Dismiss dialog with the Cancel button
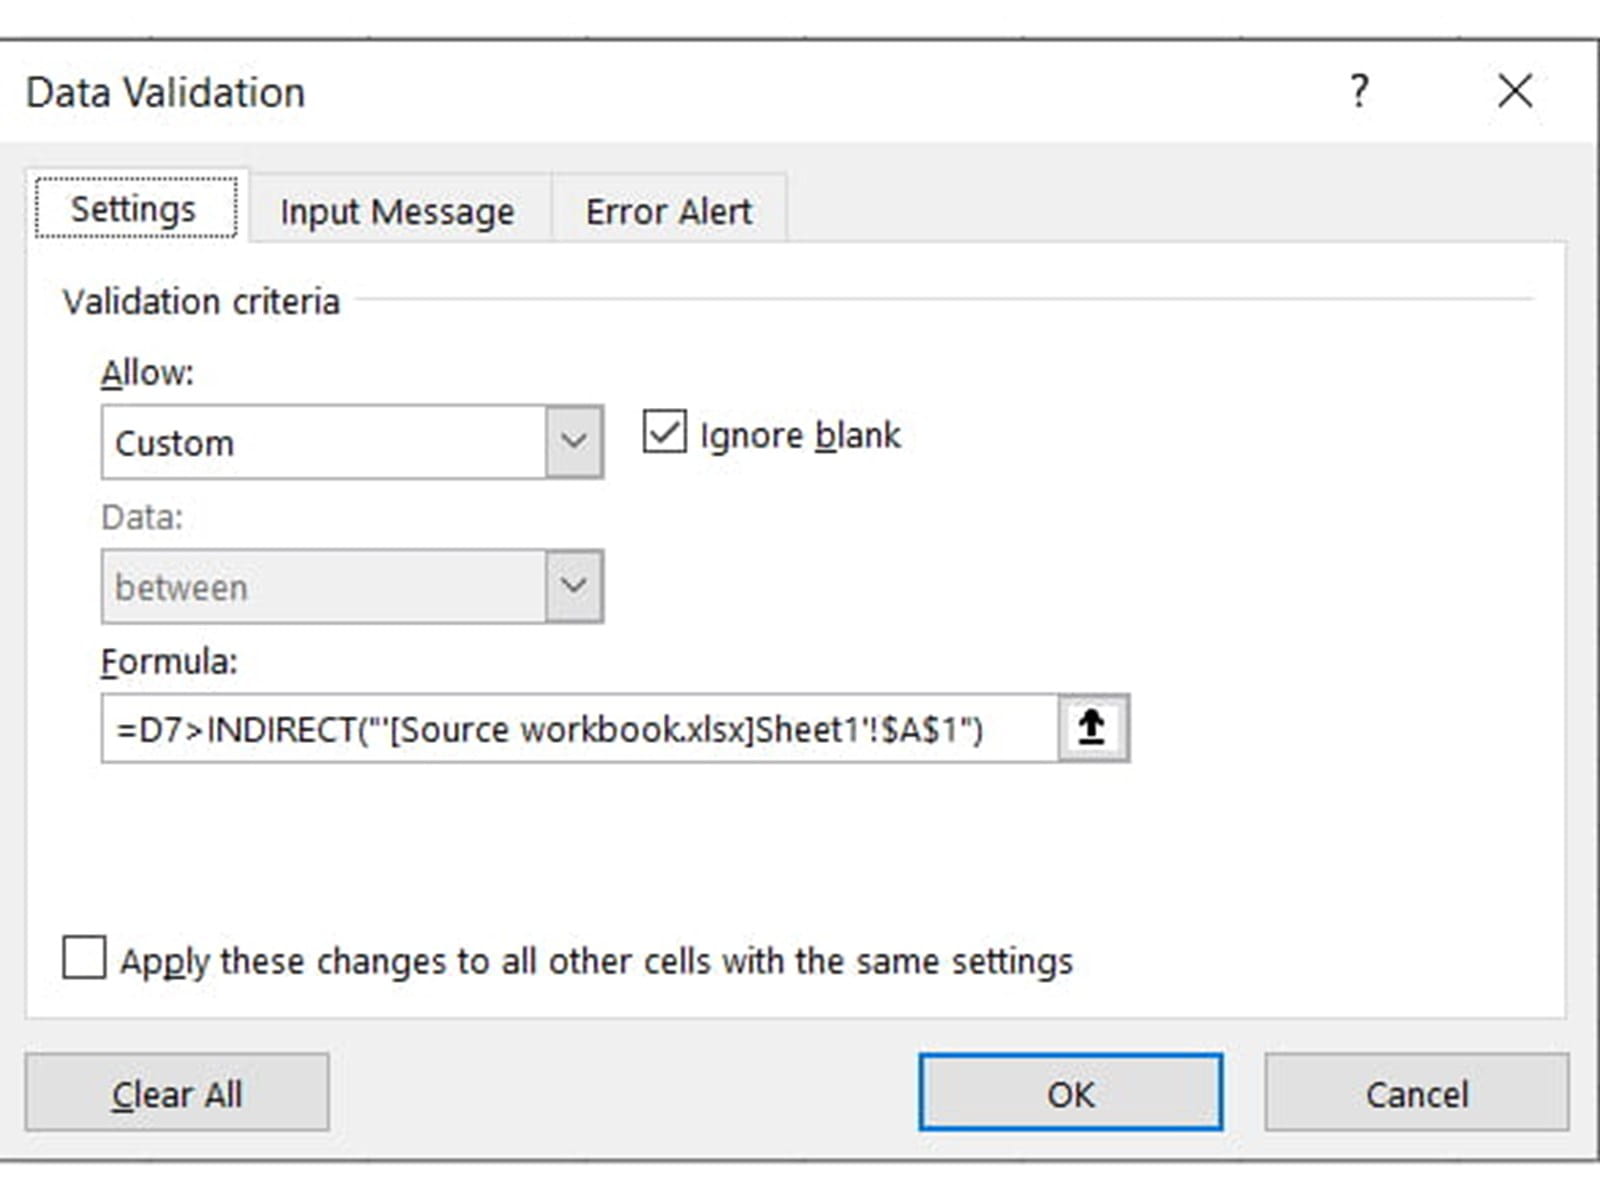The height and width of the screenshot is (1200, 1600). (x=1416, y=1093)
